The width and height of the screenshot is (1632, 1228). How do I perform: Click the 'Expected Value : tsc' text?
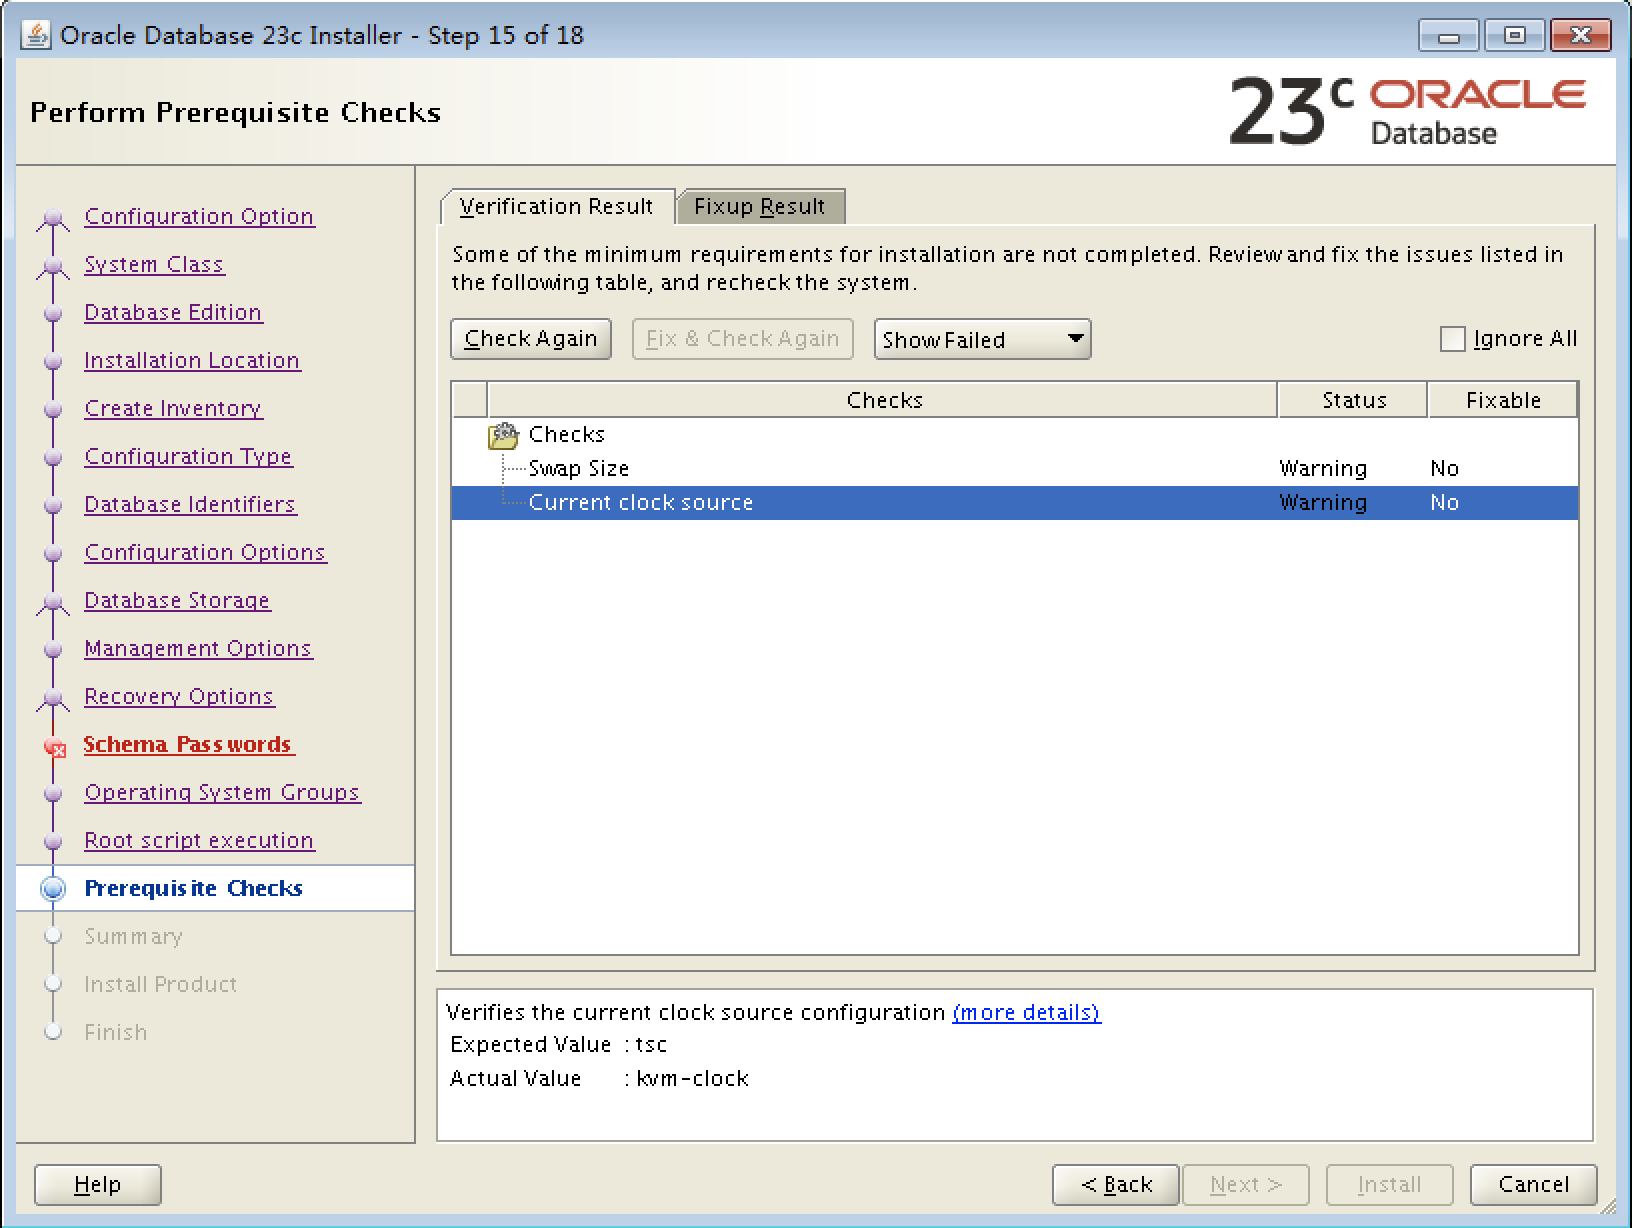point(558,1045)
